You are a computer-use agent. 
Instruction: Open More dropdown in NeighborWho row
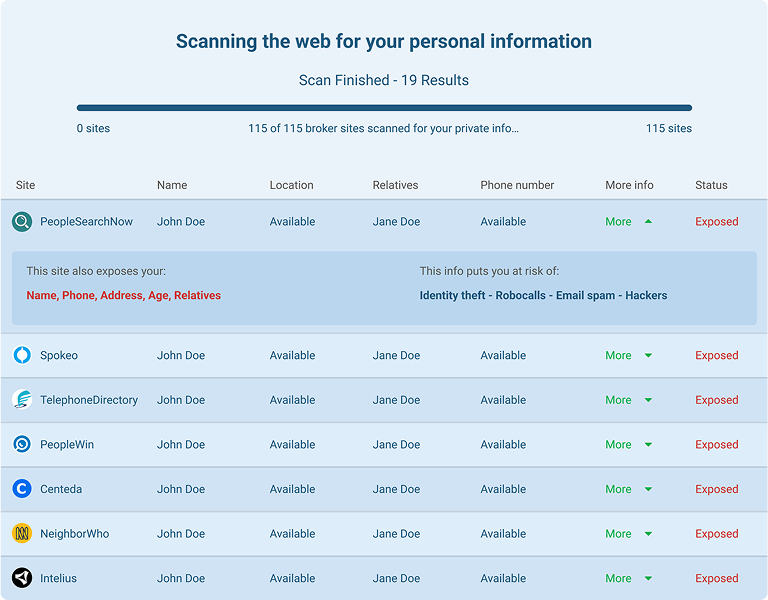coord(628,534)
